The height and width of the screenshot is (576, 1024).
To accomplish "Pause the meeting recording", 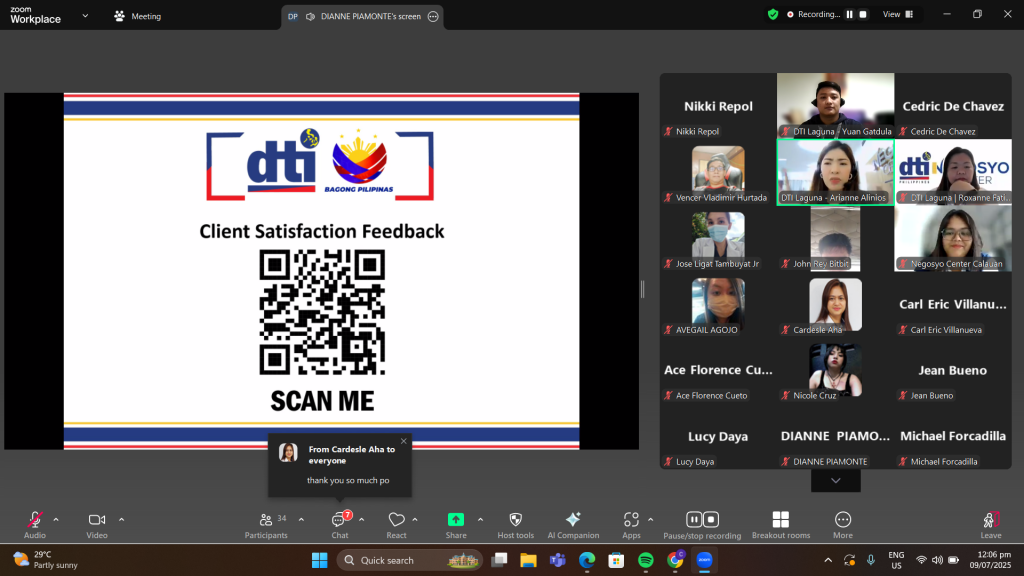I will tap(694, 519).
